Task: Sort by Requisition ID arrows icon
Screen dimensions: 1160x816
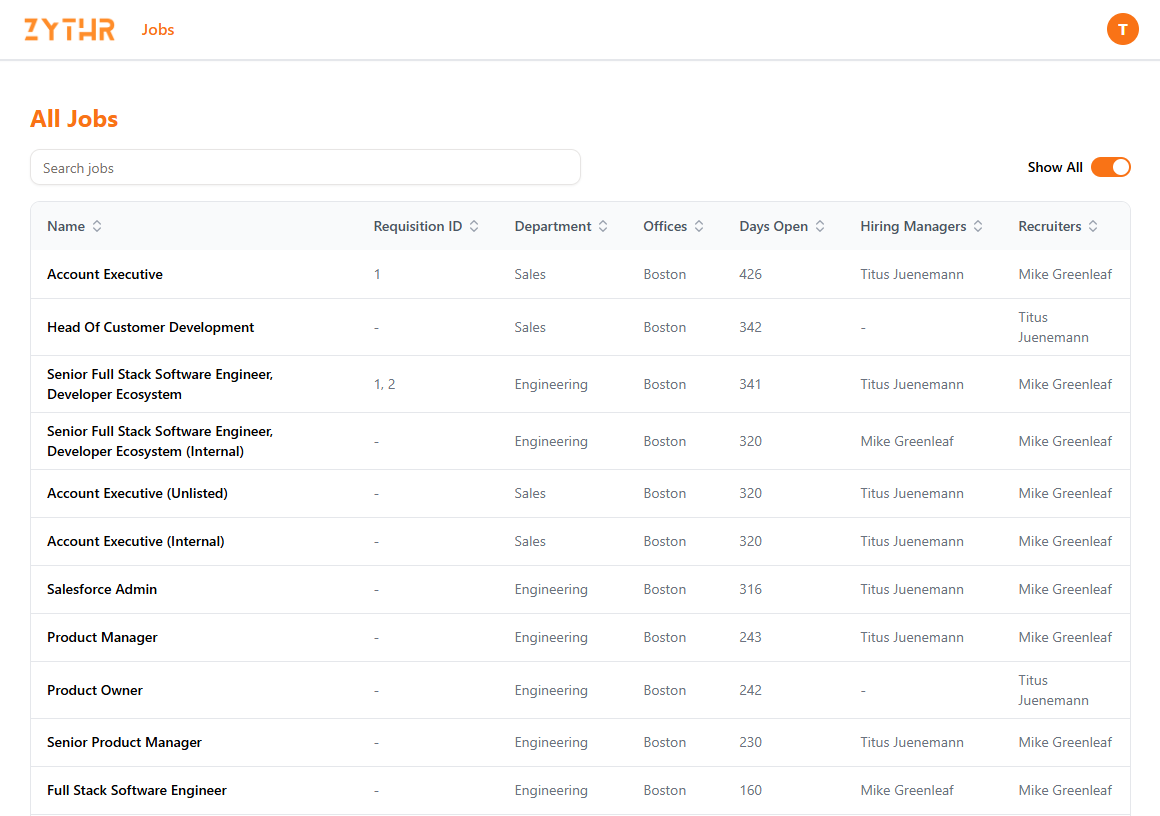Action: tap(474, 227)
